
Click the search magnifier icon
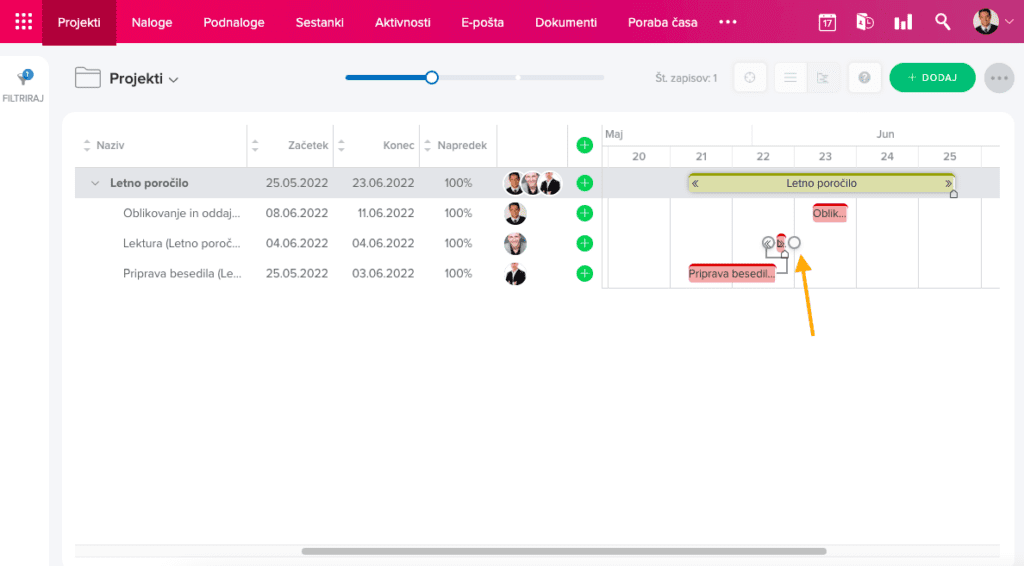tap(942, 22)
